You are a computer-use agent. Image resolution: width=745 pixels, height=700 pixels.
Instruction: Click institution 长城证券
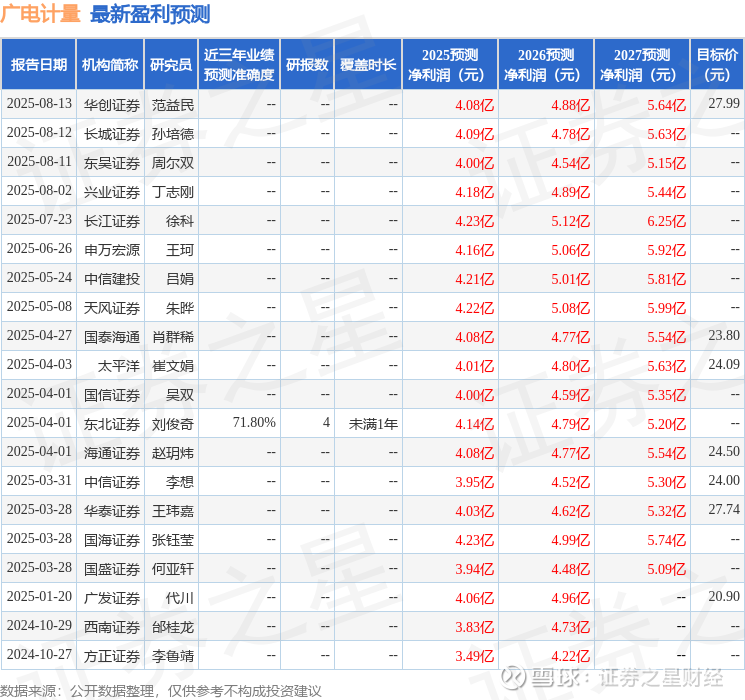tap(112, 134)
